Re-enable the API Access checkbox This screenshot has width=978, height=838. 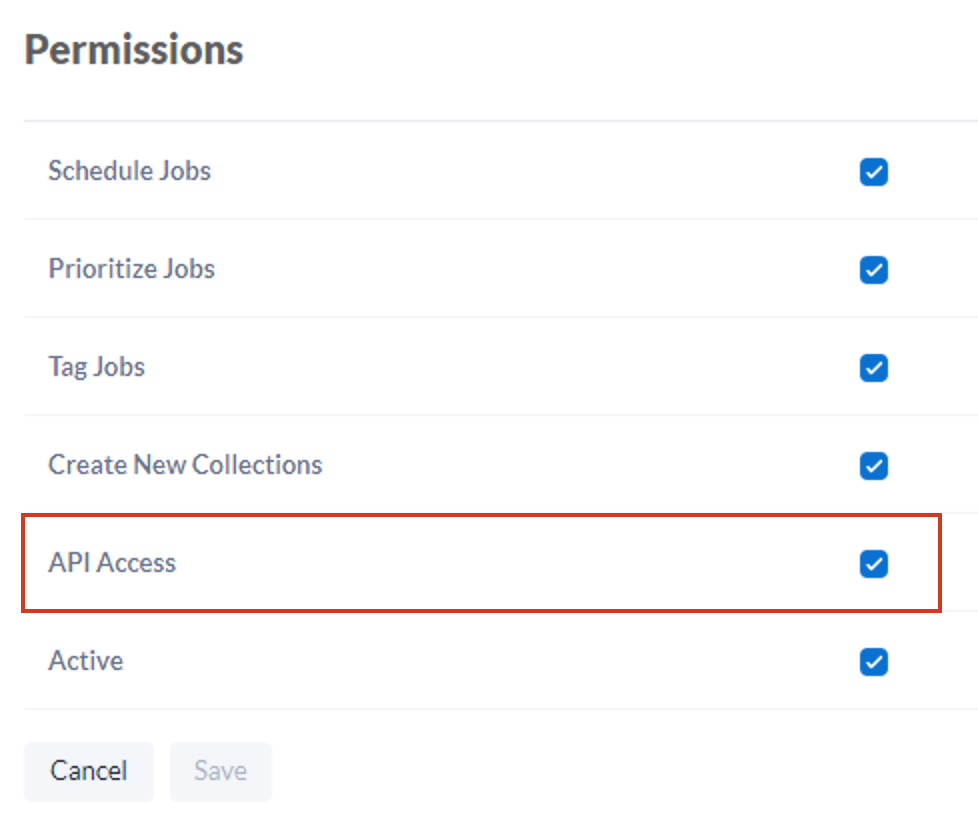(x=873, y=564)
